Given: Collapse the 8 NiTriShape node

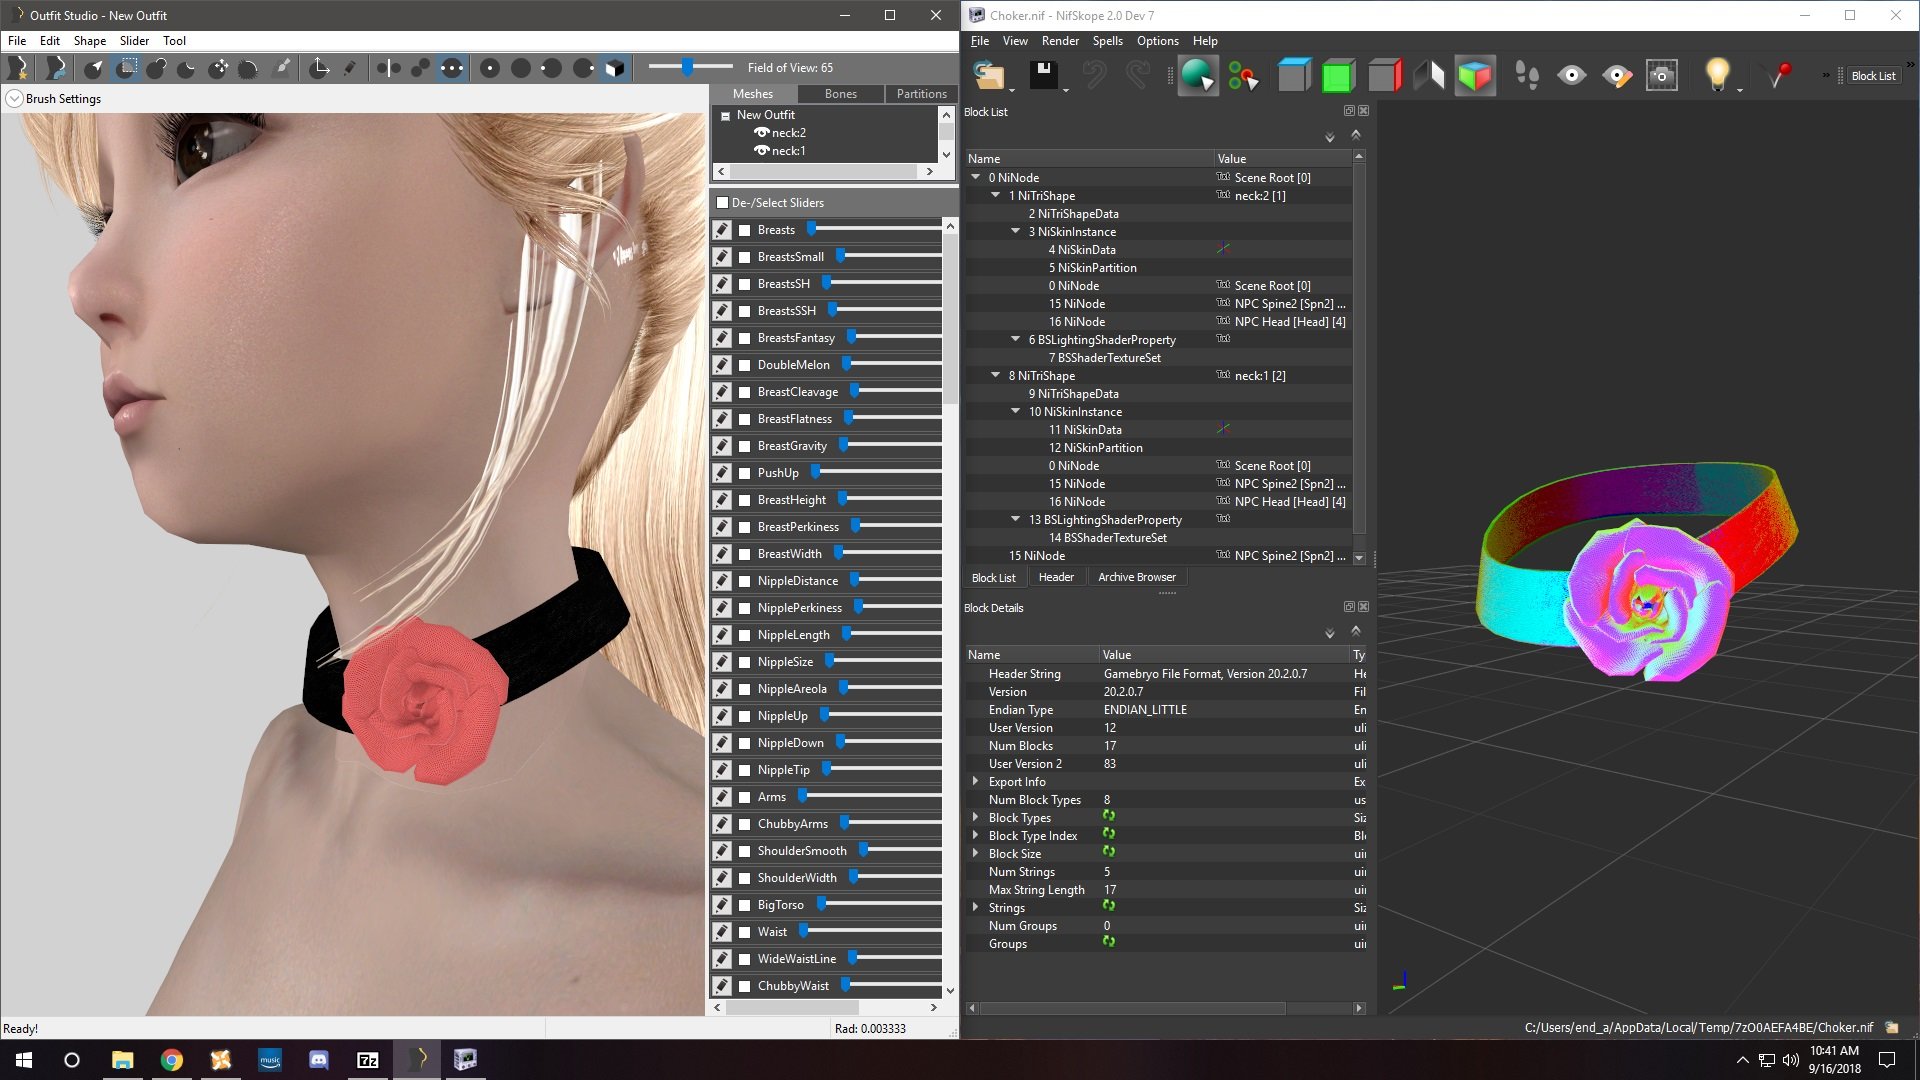Looking at the screenshot, I should (x=996, y=375).
